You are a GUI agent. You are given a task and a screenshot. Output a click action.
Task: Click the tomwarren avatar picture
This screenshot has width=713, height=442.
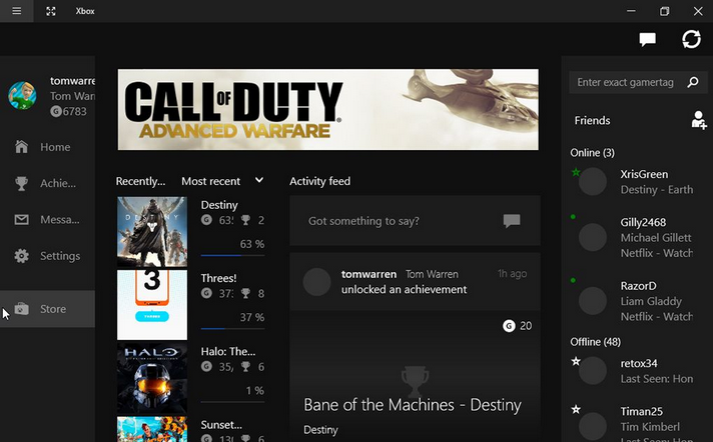(22, 95)
